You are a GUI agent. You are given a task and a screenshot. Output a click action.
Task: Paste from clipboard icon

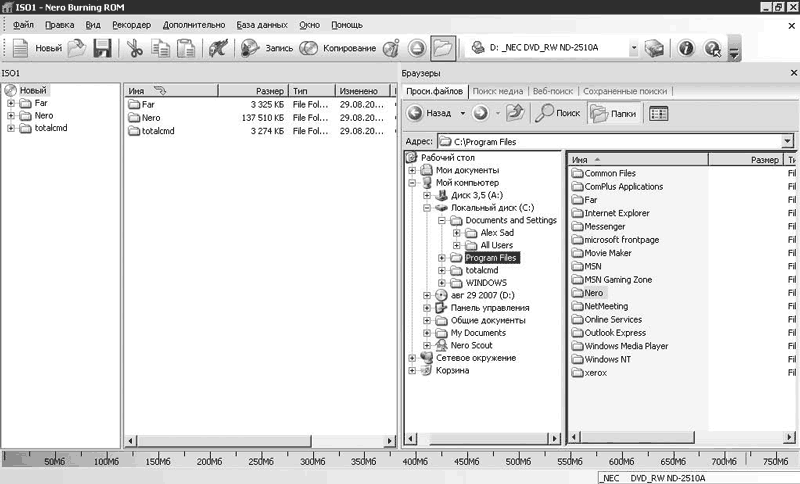click(186, 48)
